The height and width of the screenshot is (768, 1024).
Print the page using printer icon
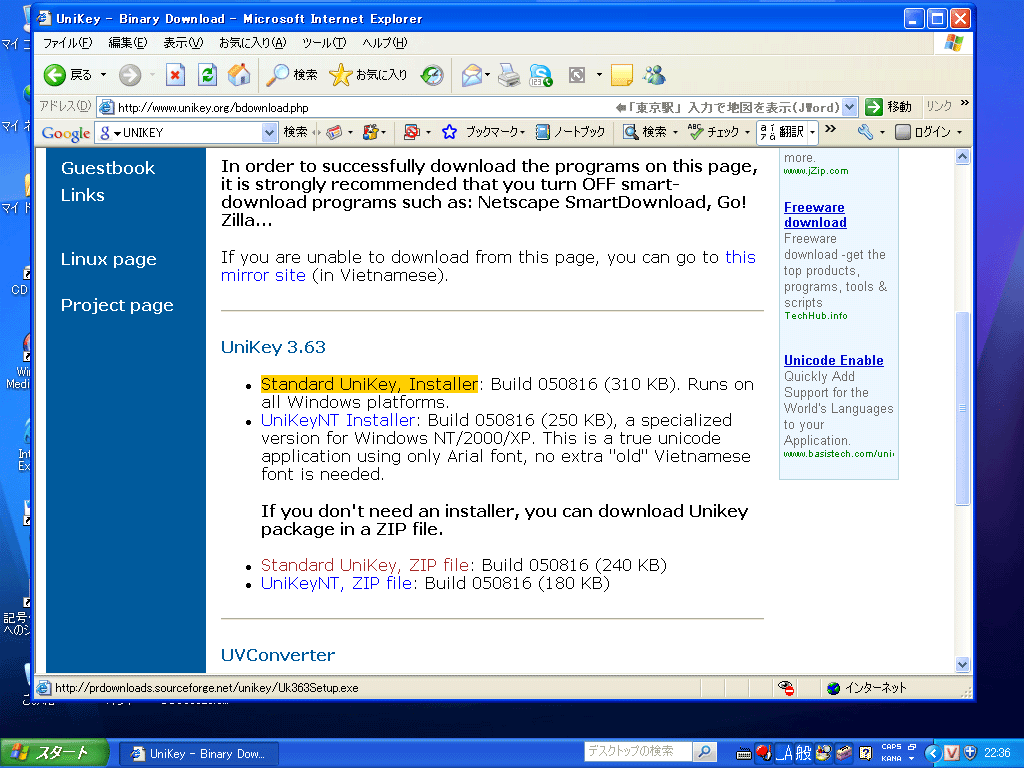click(509, 75)
